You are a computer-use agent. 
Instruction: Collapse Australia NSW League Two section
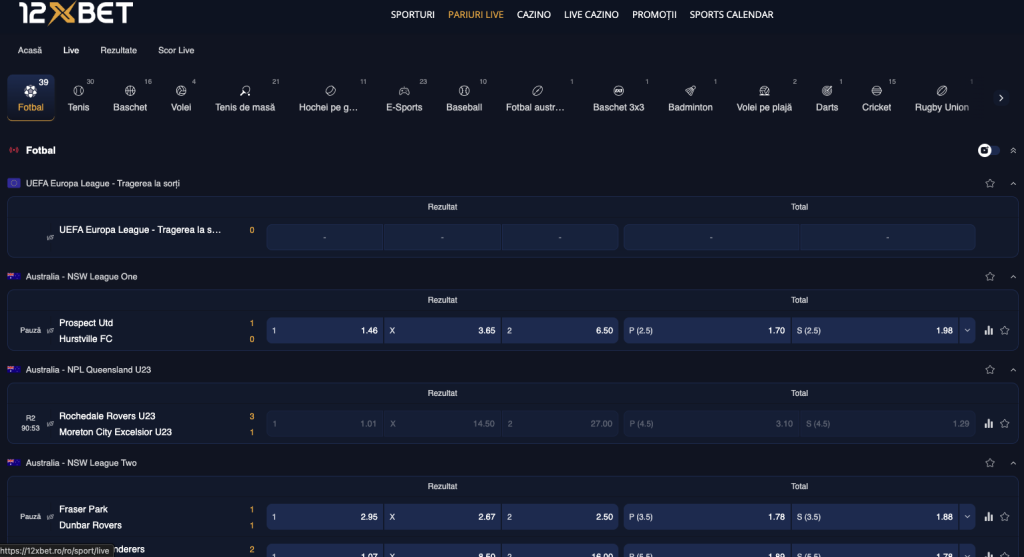(1013, 463)
